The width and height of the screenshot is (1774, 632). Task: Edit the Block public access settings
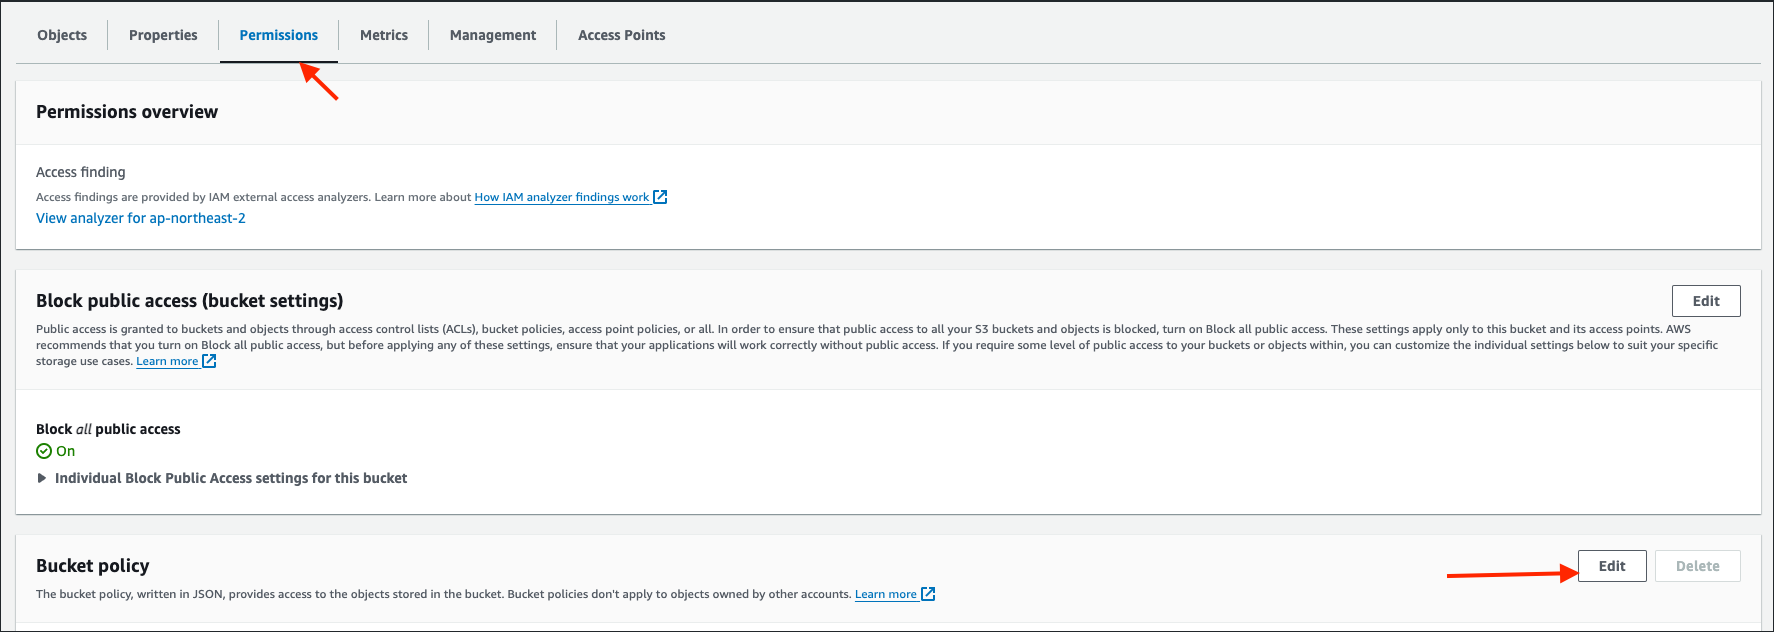click(x=1705, y=301)
